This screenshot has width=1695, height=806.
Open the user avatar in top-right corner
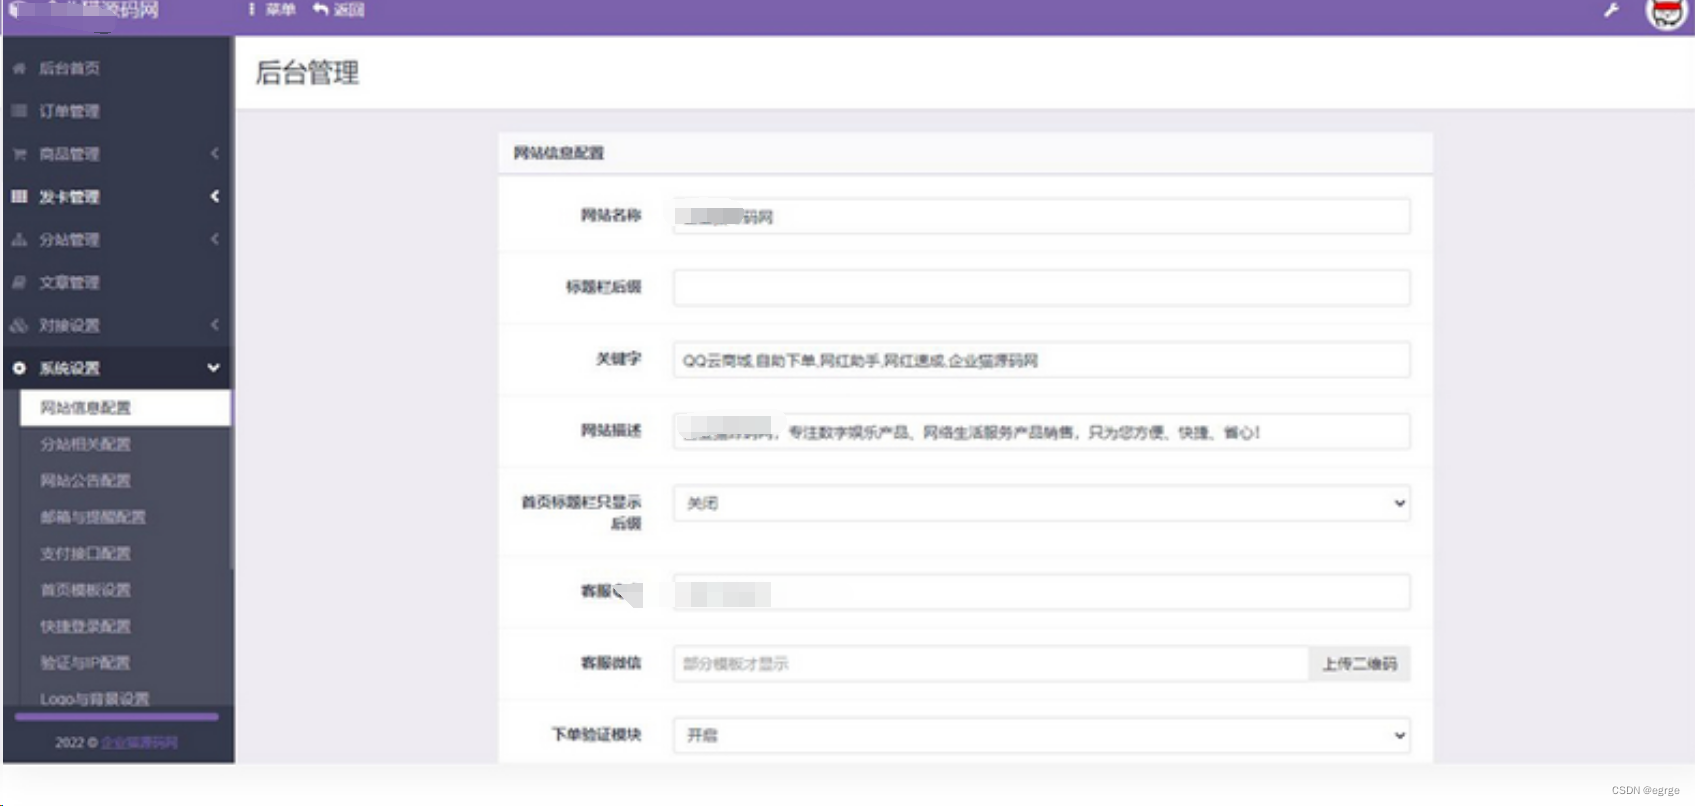tap(1665, 13)
